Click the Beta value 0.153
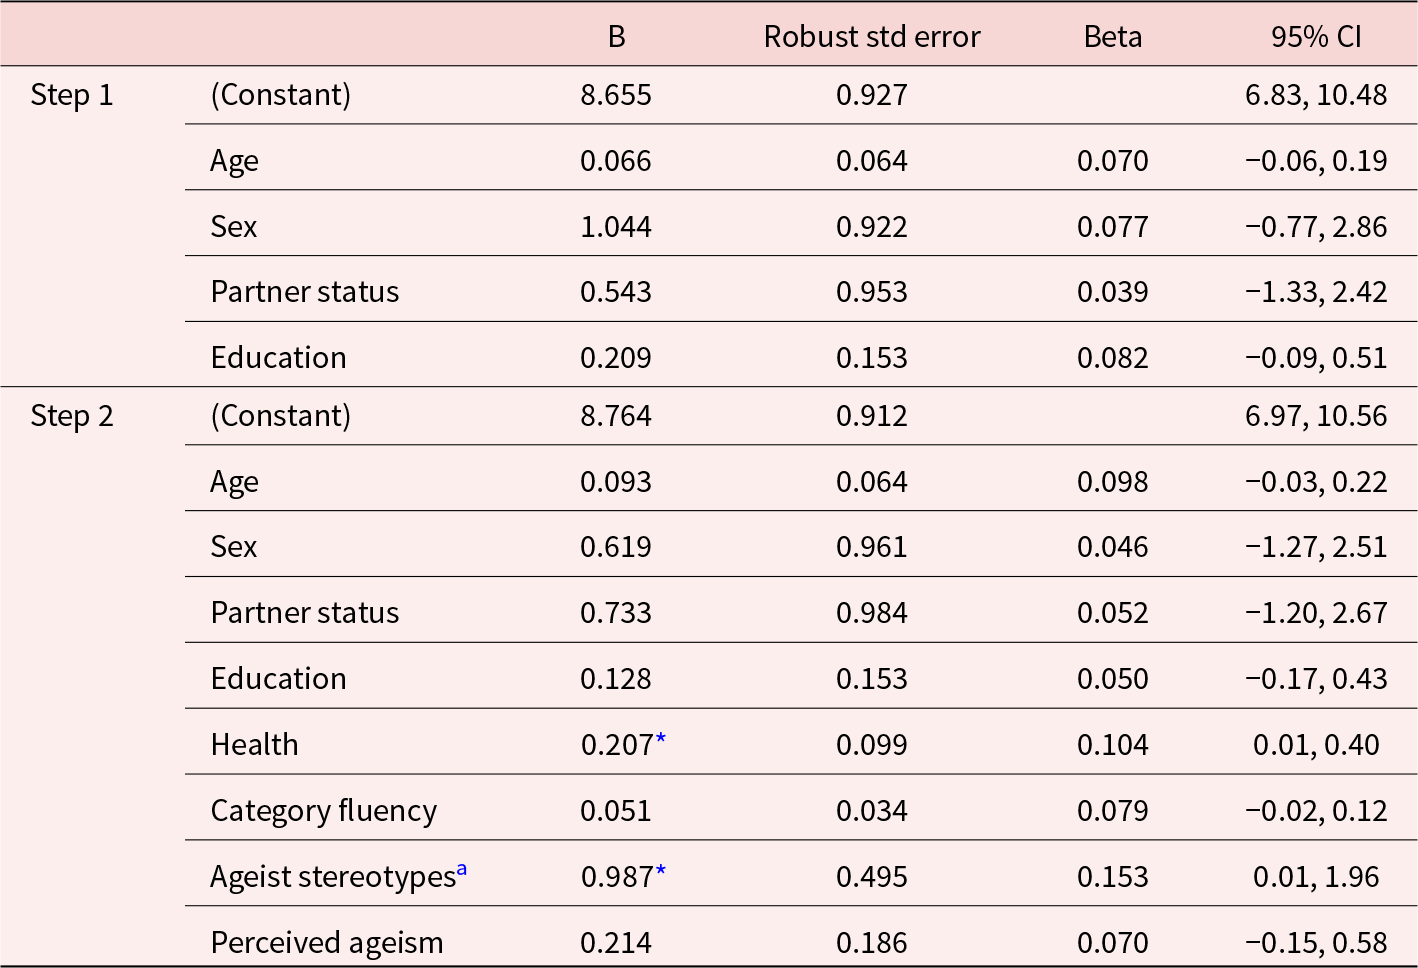The height and width of the screenshot is (968, 1418). (x=1112, y=877)
